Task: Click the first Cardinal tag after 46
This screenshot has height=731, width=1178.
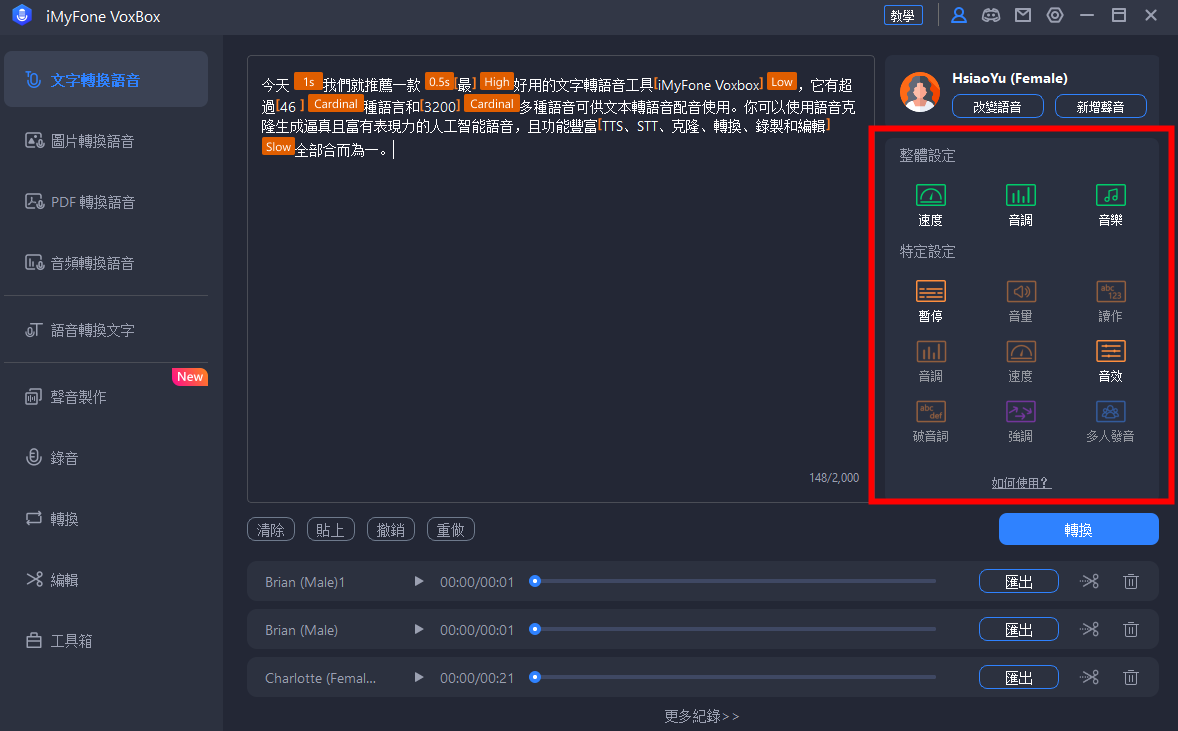Action: 335,104
